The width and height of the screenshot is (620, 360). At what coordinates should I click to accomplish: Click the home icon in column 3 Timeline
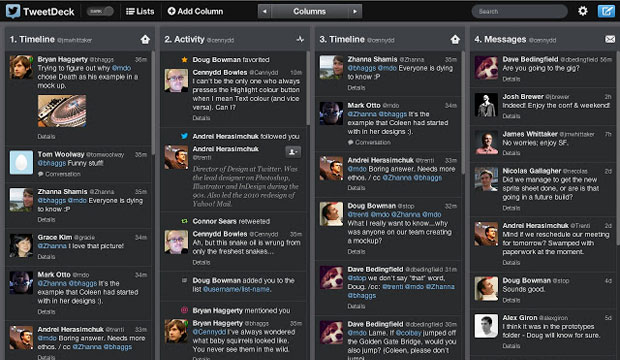(x=455, y=39)
